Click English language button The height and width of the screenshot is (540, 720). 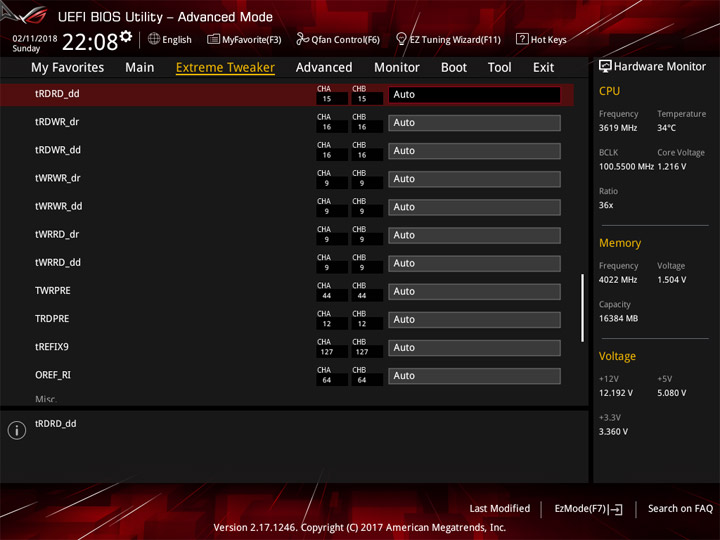coord(177,40)
